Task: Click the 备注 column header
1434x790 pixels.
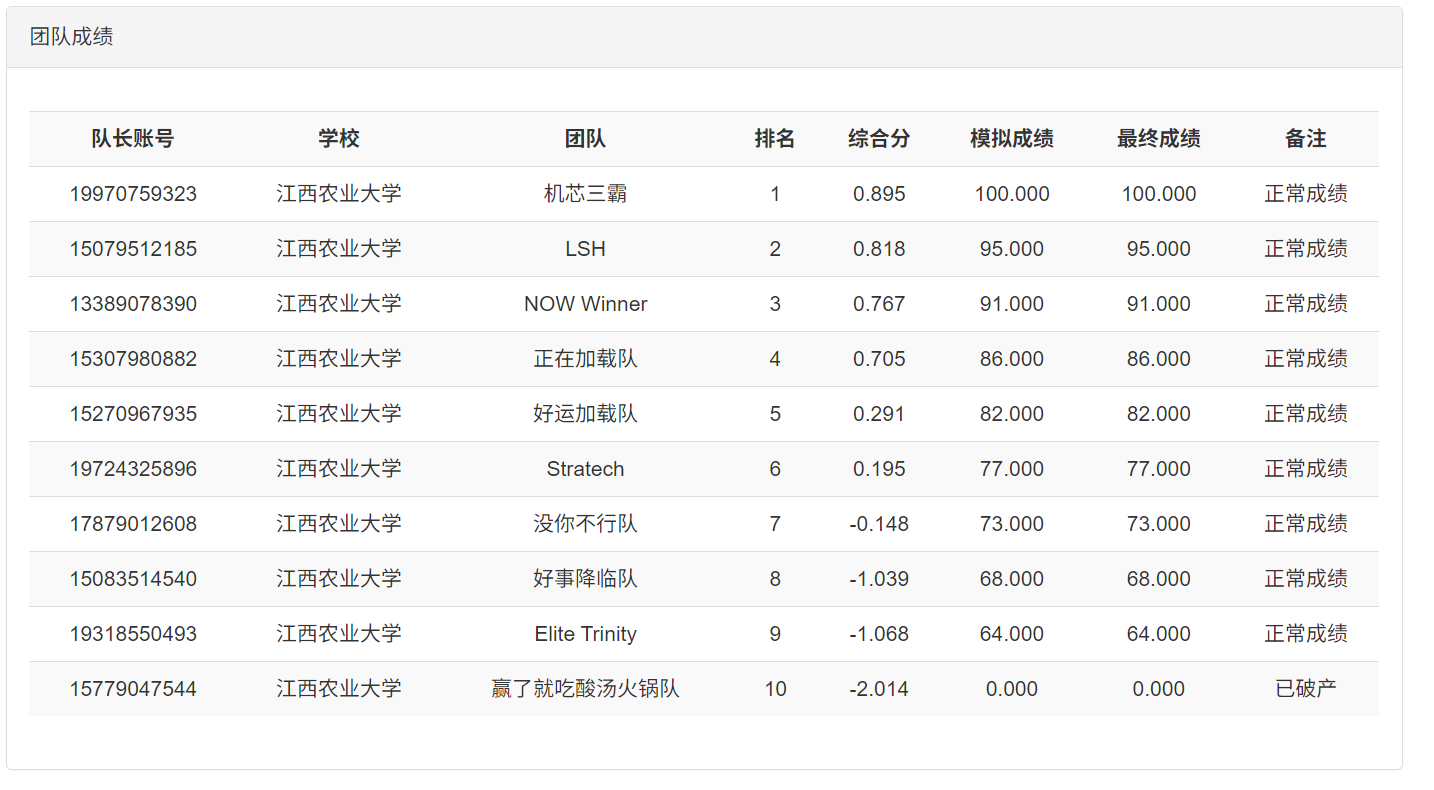Action: click(x=1305, y=139)
